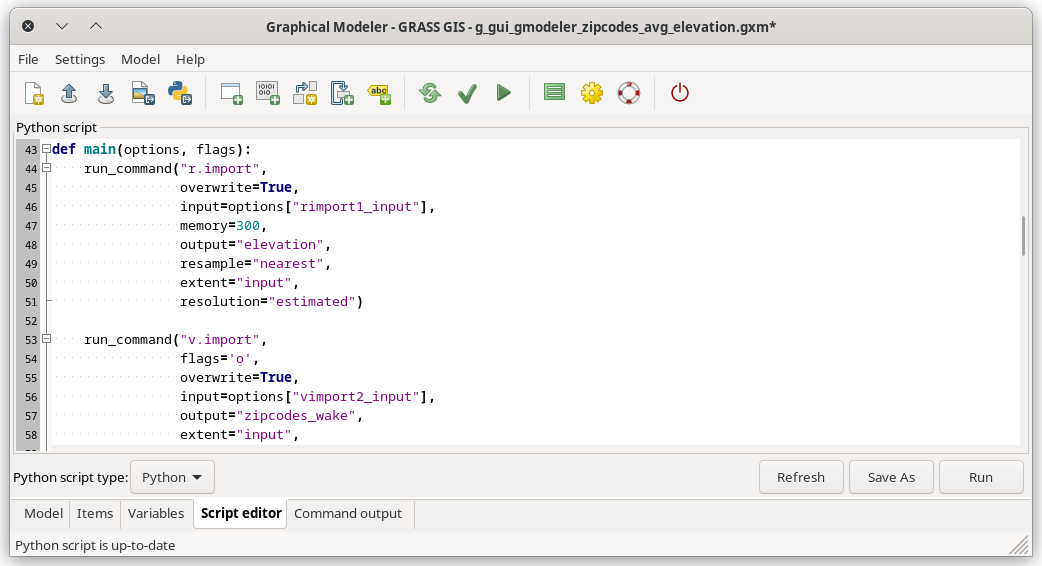Viewport: 1042px width, 566px height.
Task: Collapse the def main fold marker
Action: click(x=46, y=150)
